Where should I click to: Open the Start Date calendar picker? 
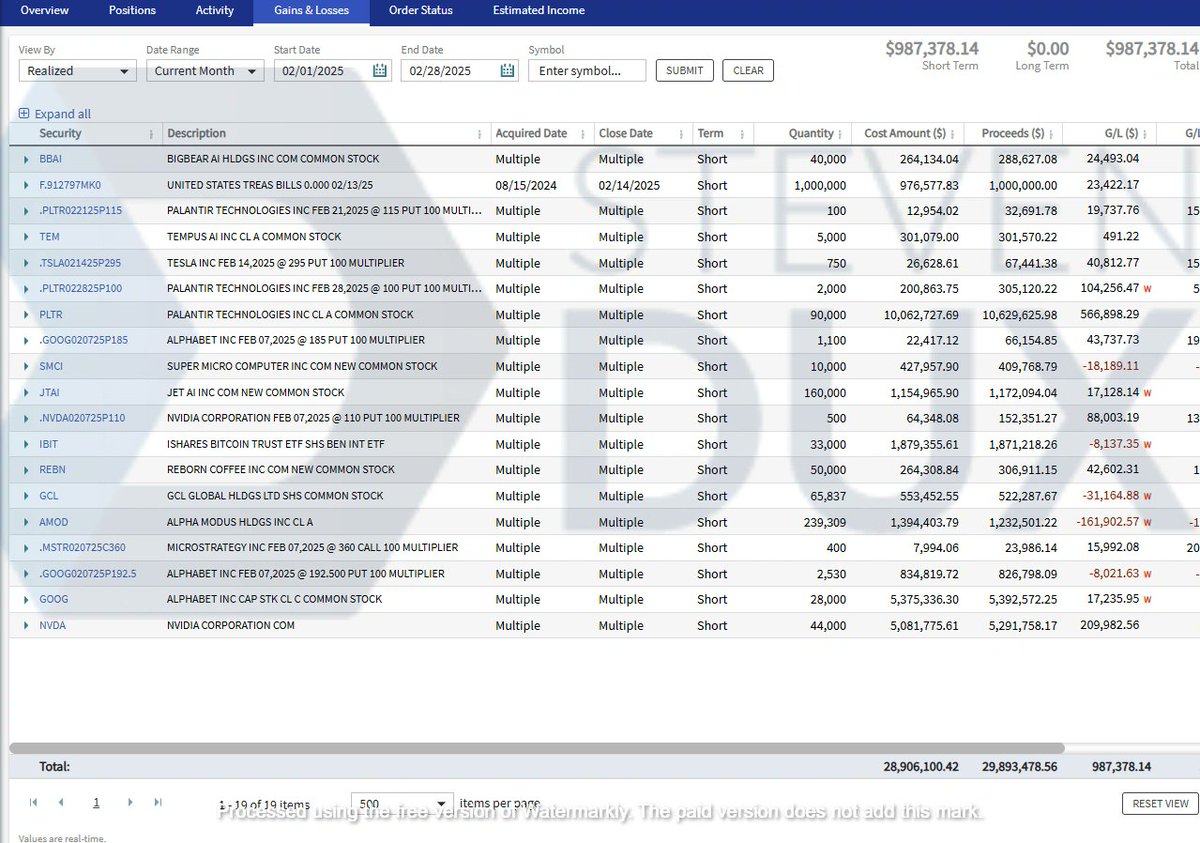[379, 70]
